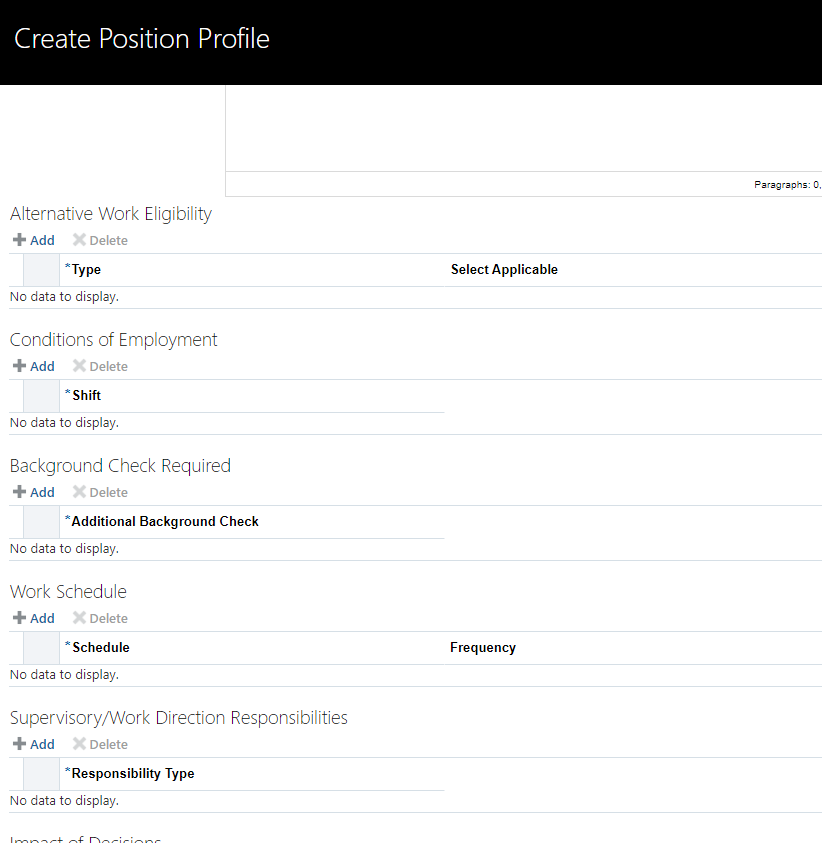Delete the selected Alternative Work Eligibility row
The image size is (822, 843).
[x=100, y=240]
